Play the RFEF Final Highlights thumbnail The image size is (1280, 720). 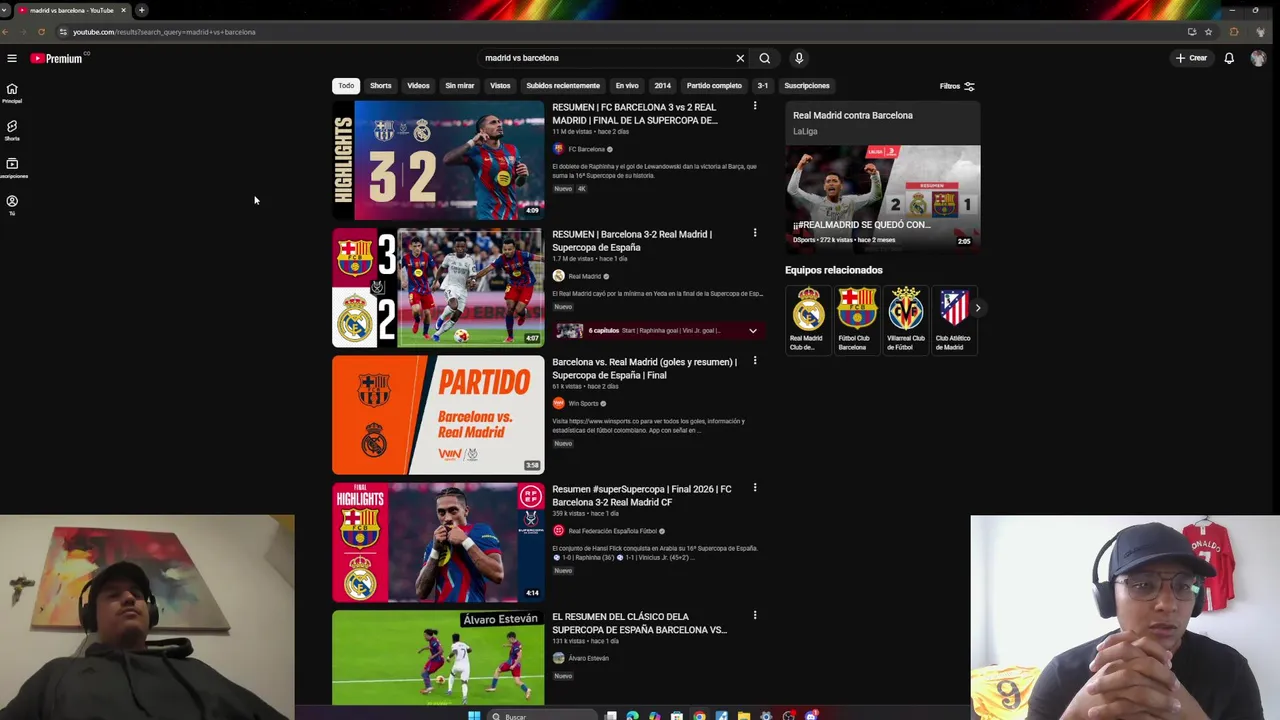[438, 543]
